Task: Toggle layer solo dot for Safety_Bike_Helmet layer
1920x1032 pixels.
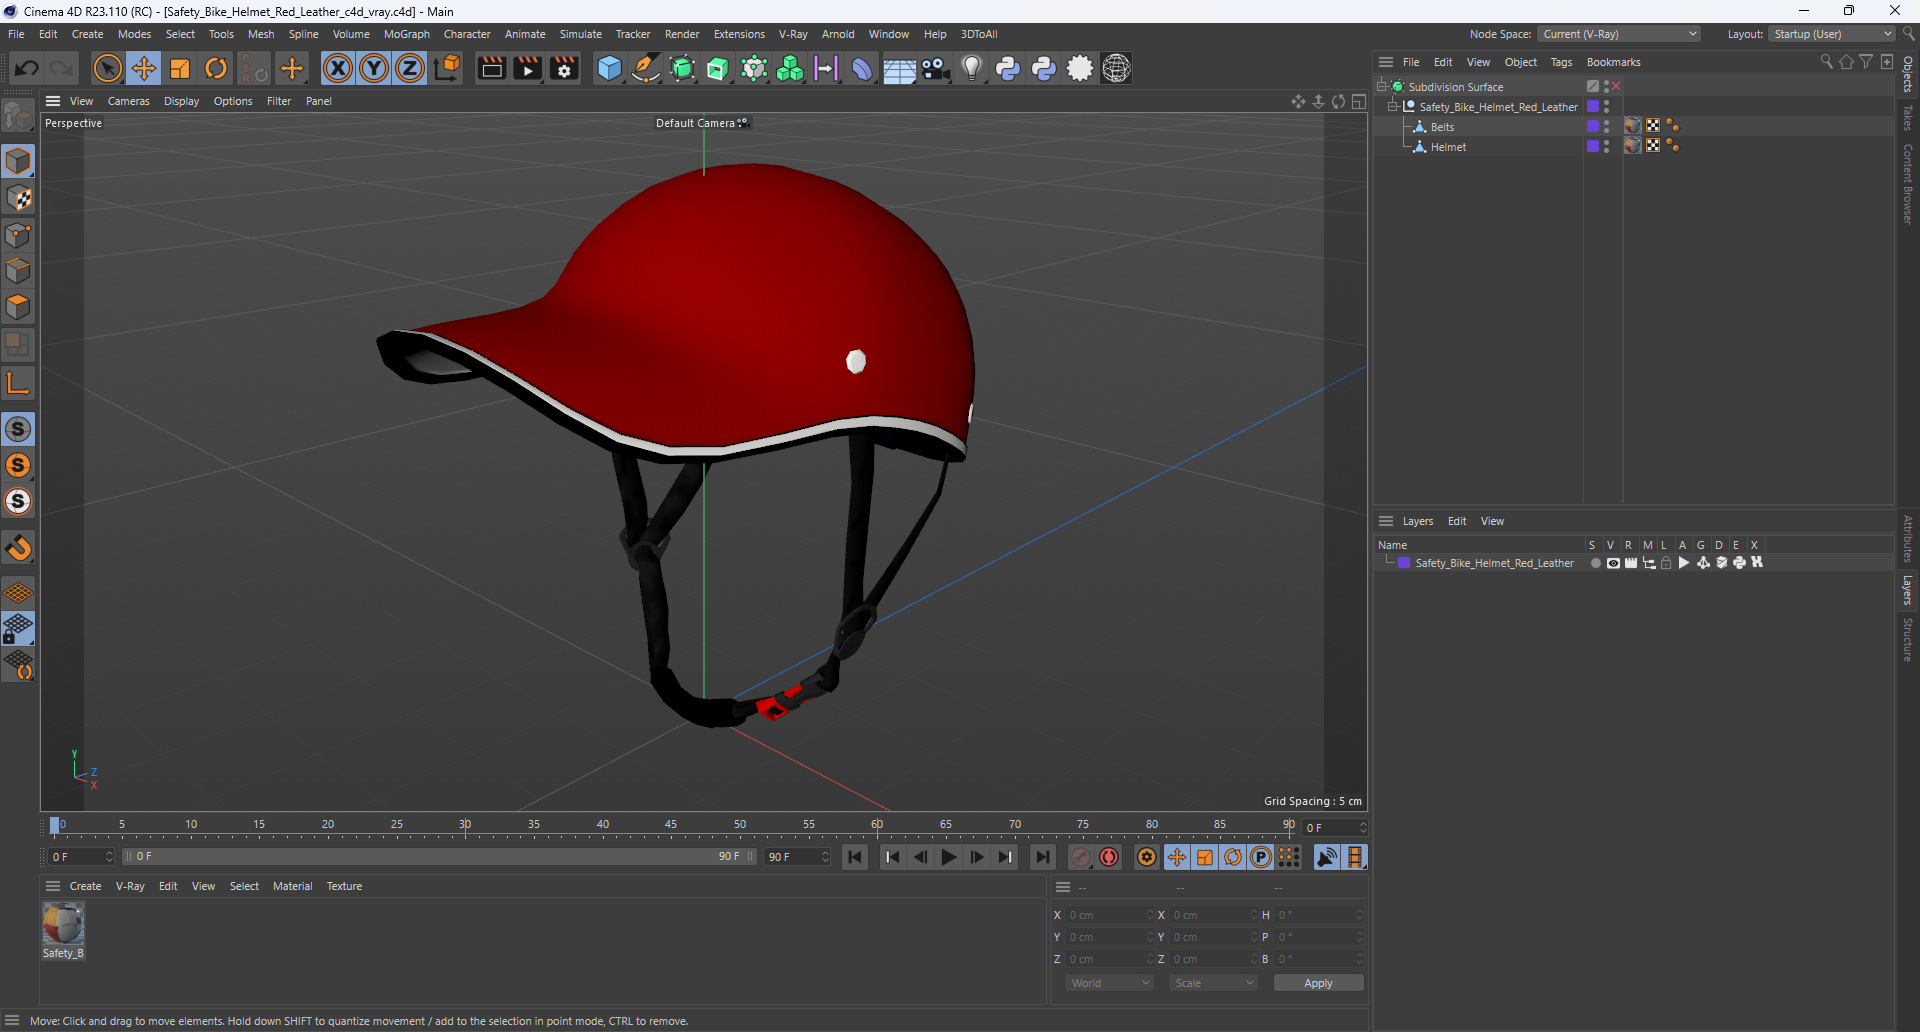Action: click(x=1595, y=563)
